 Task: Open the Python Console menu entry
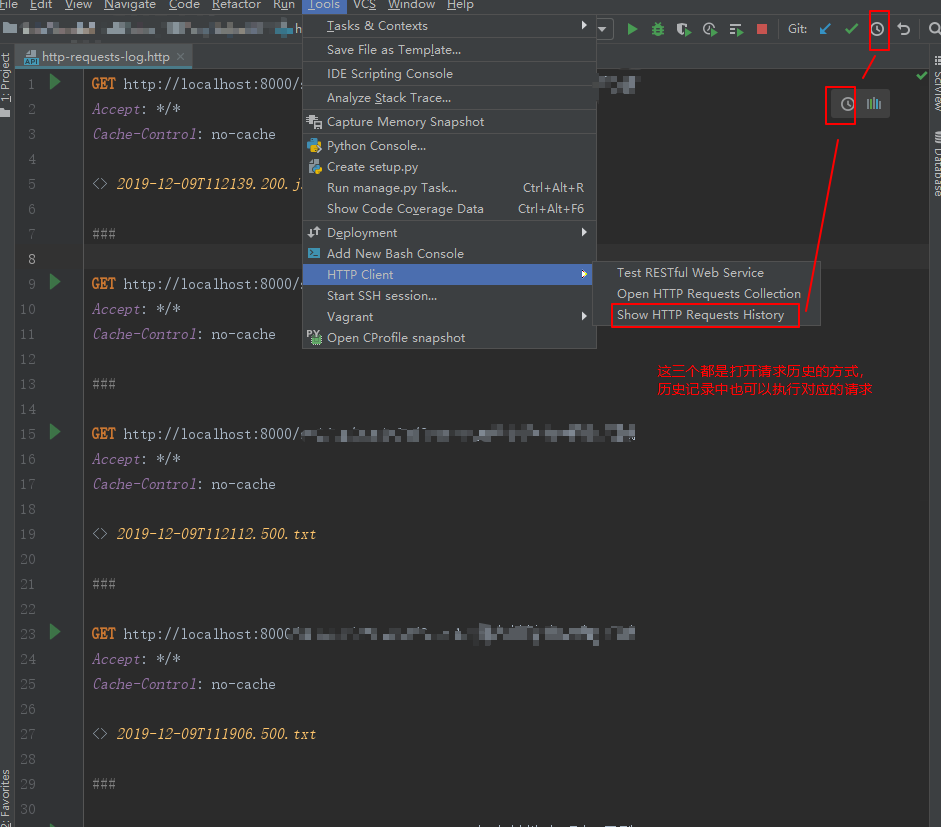pos(376,146)
